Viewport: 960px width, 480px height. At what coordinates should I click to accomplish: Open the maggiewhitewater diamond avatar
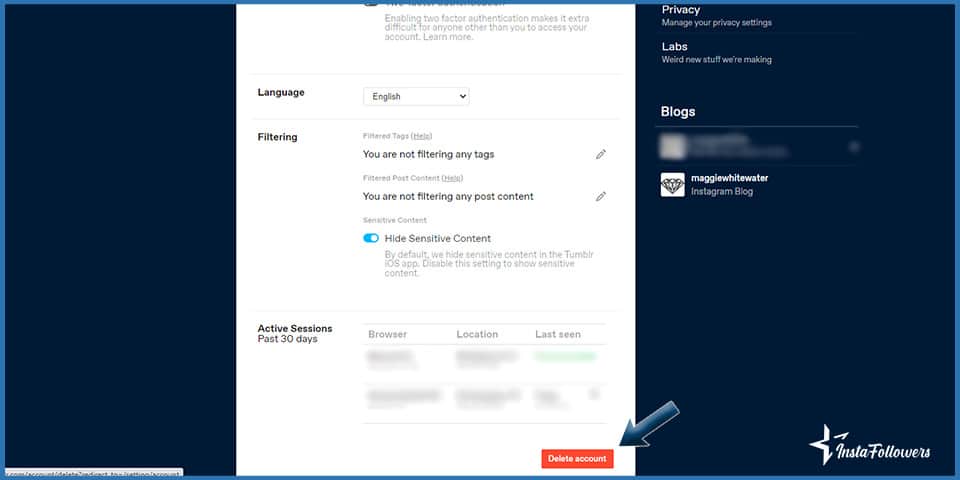tap(672, 185)
